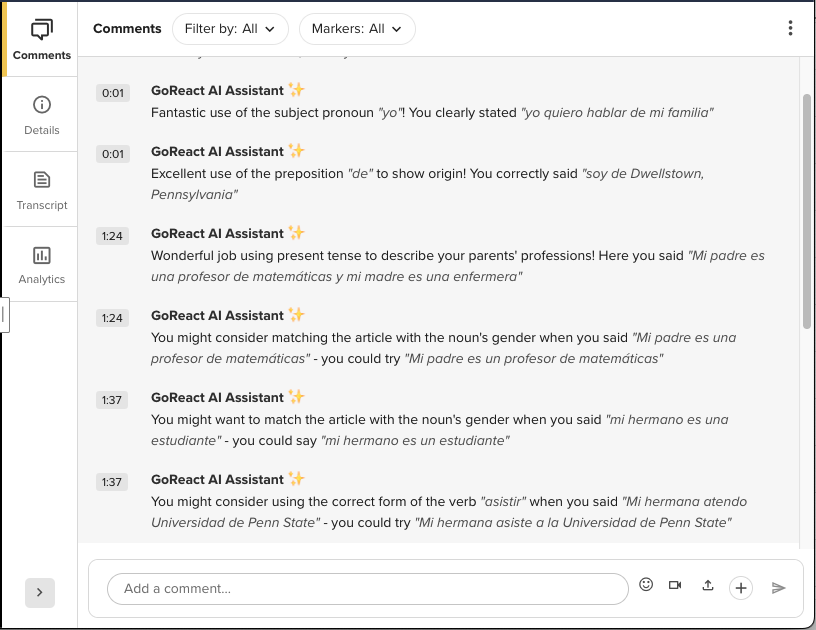Click the GoReact AI Assistant name label
This screenshot has width=816, height=630.
click(x=215, y=90)
